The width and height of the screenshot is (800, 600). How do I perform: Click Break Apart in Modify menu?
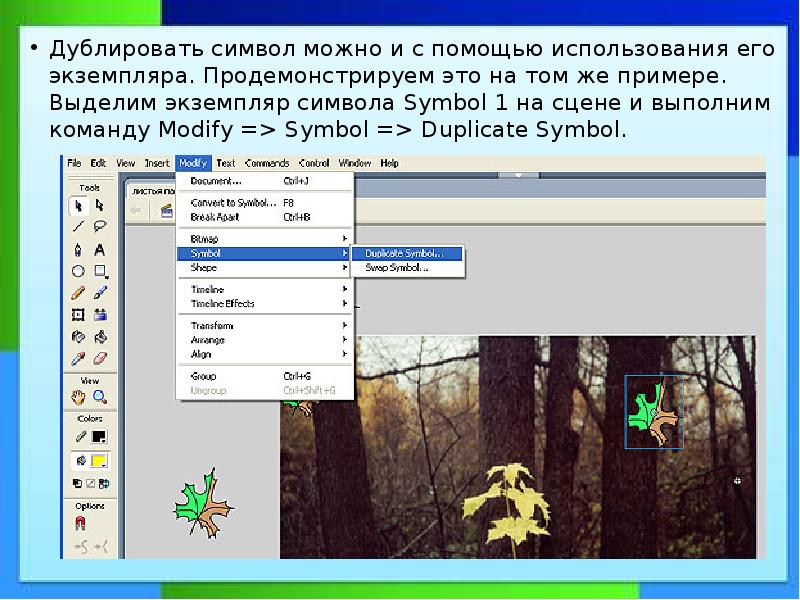coord(215,216)
